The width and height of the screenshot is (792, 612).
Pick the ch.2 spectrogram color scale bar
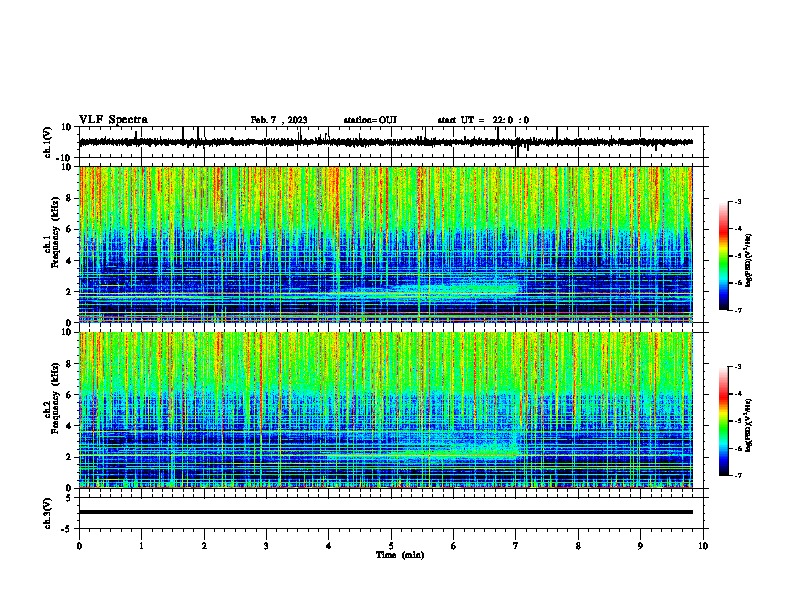[x=723, y=421]
